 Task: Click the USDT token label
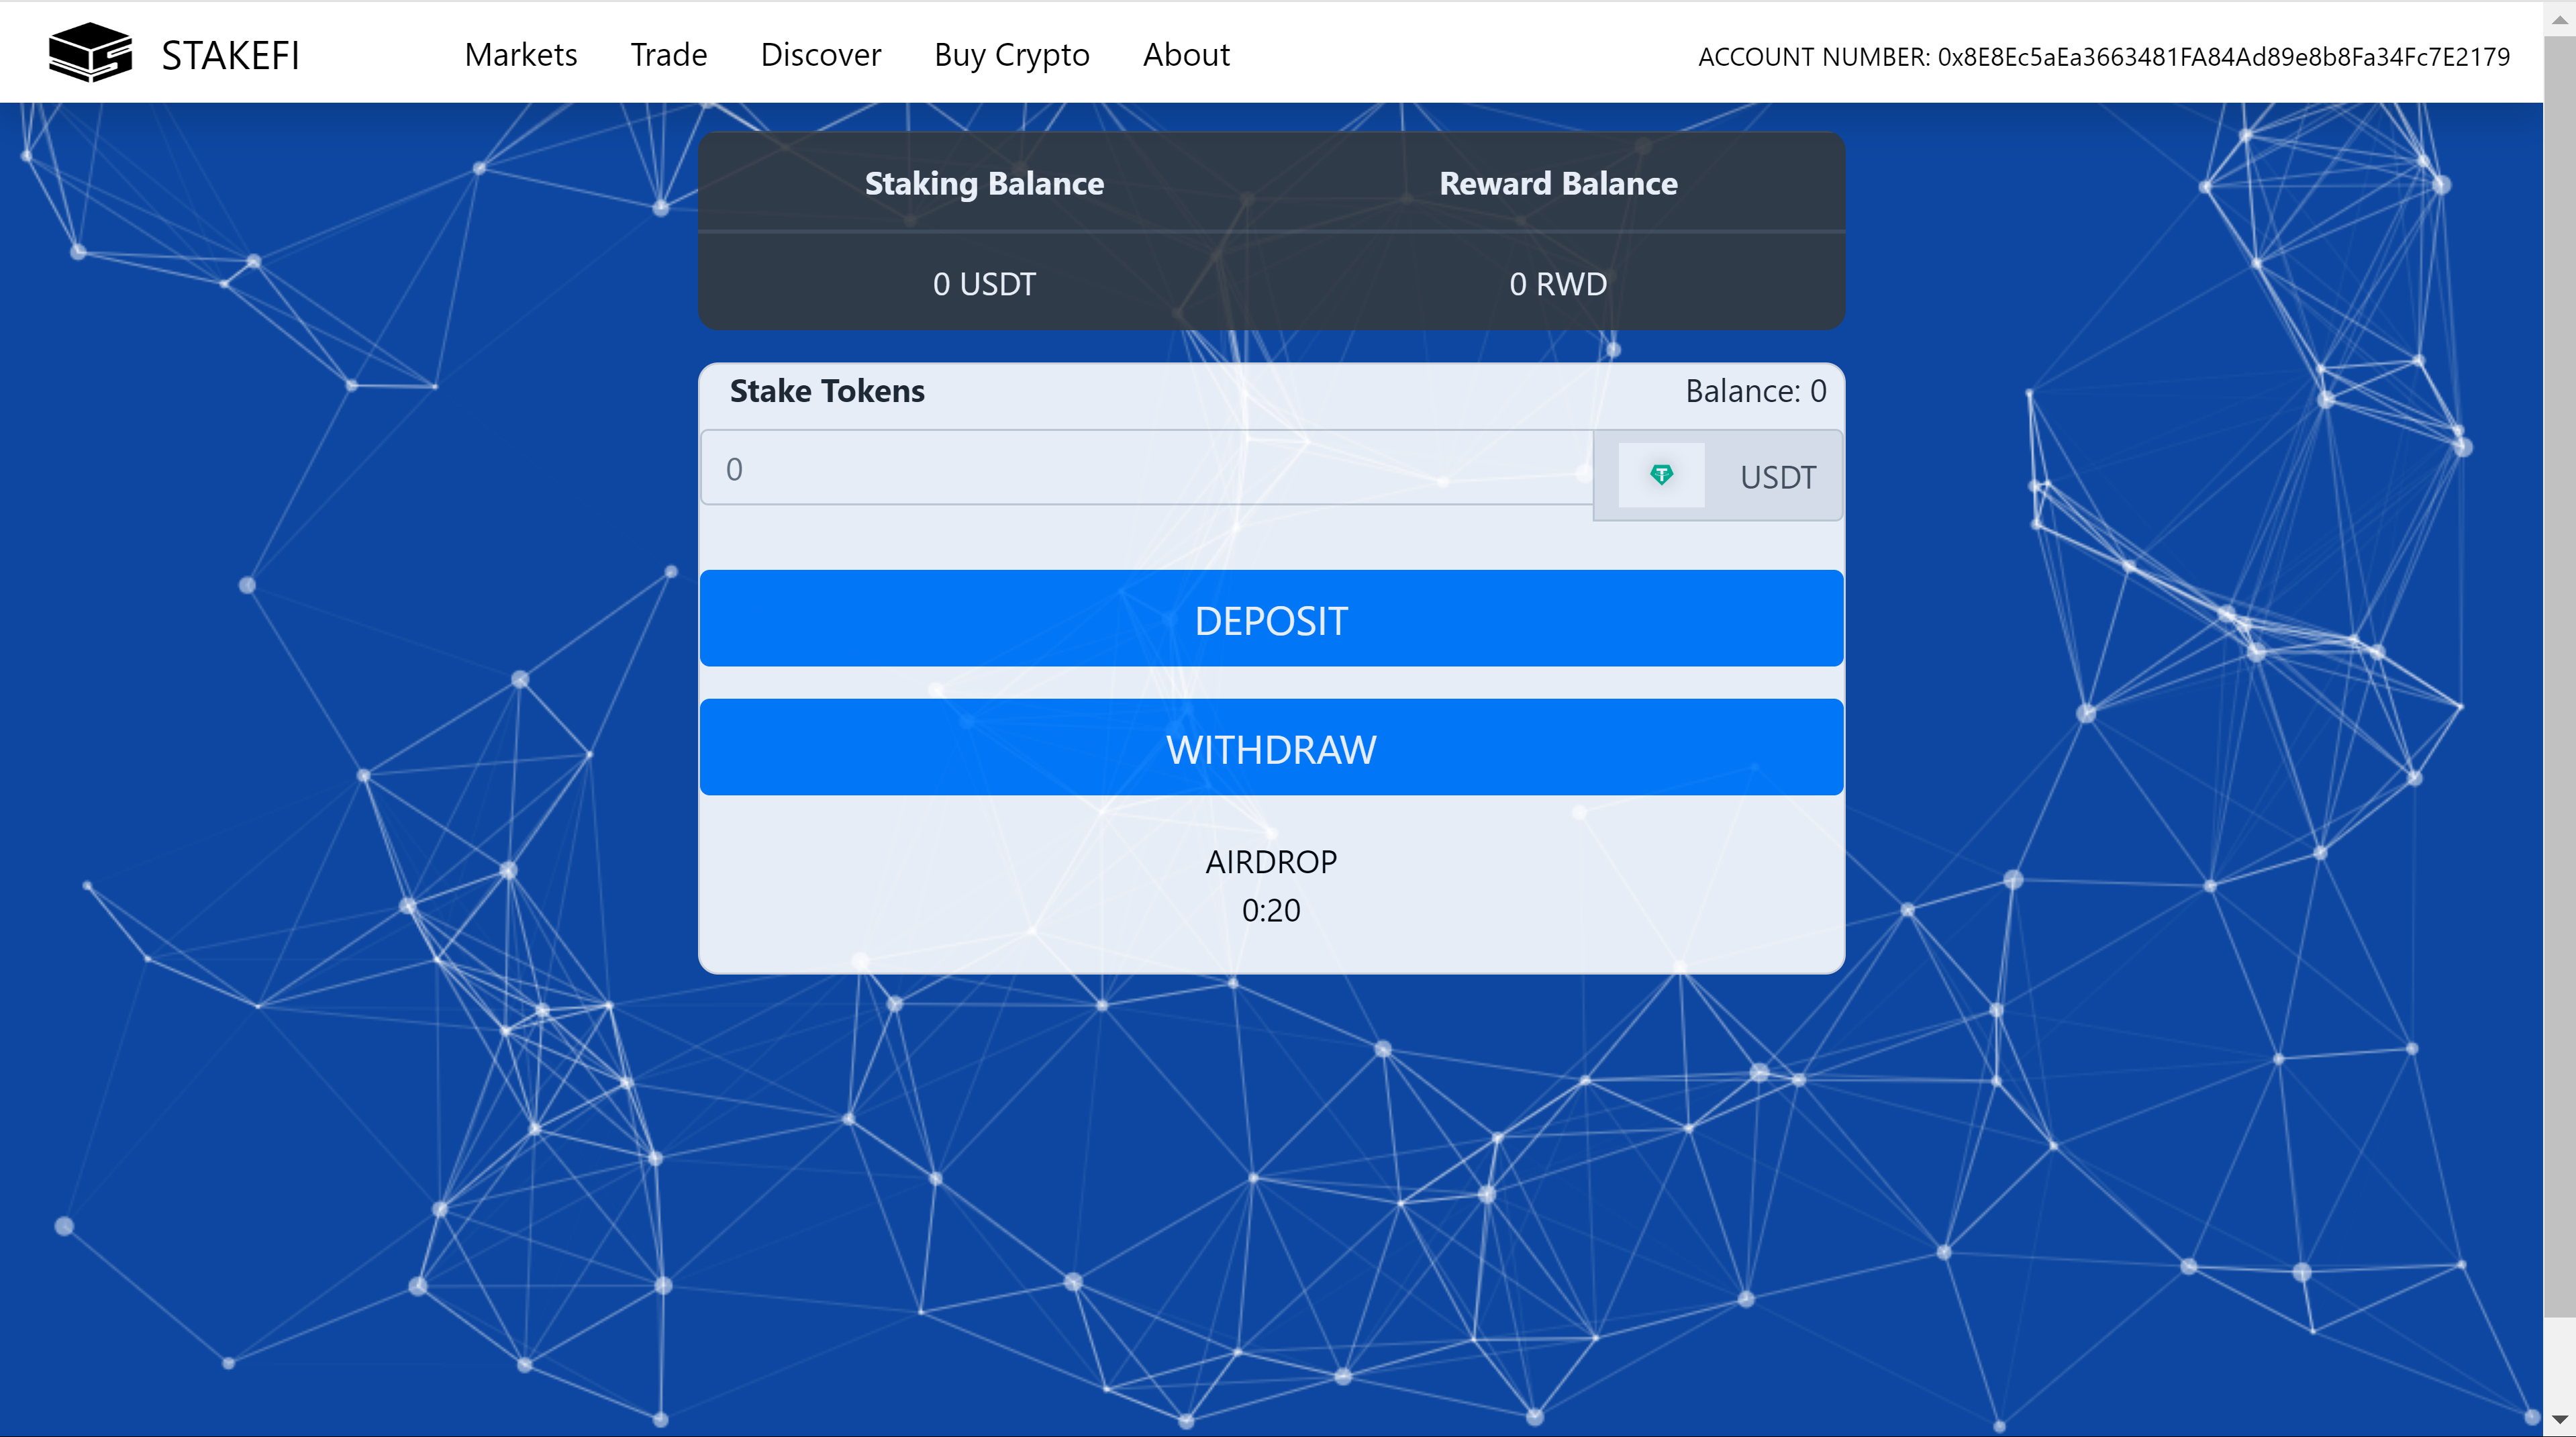coord(1777,477)
